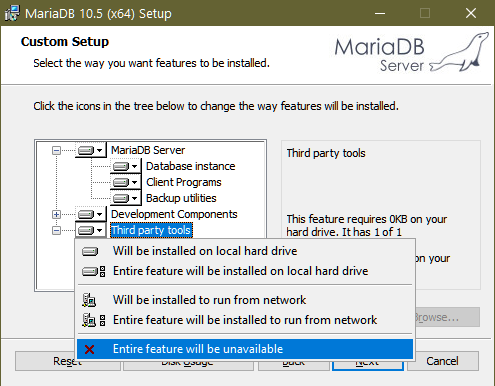
Task: Open Development Components install-state dropdown
Action: (90, 214)
